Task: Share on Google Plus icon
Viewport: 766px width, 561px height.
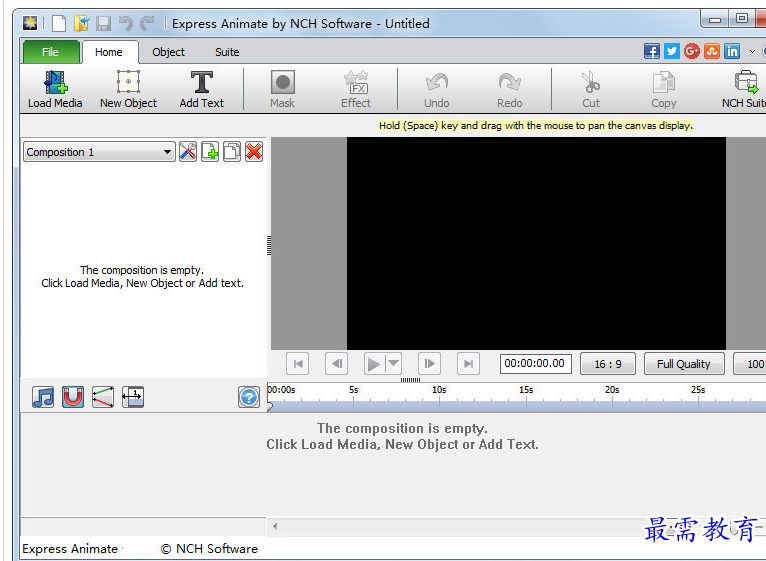Action: click(x=692, y=51)
